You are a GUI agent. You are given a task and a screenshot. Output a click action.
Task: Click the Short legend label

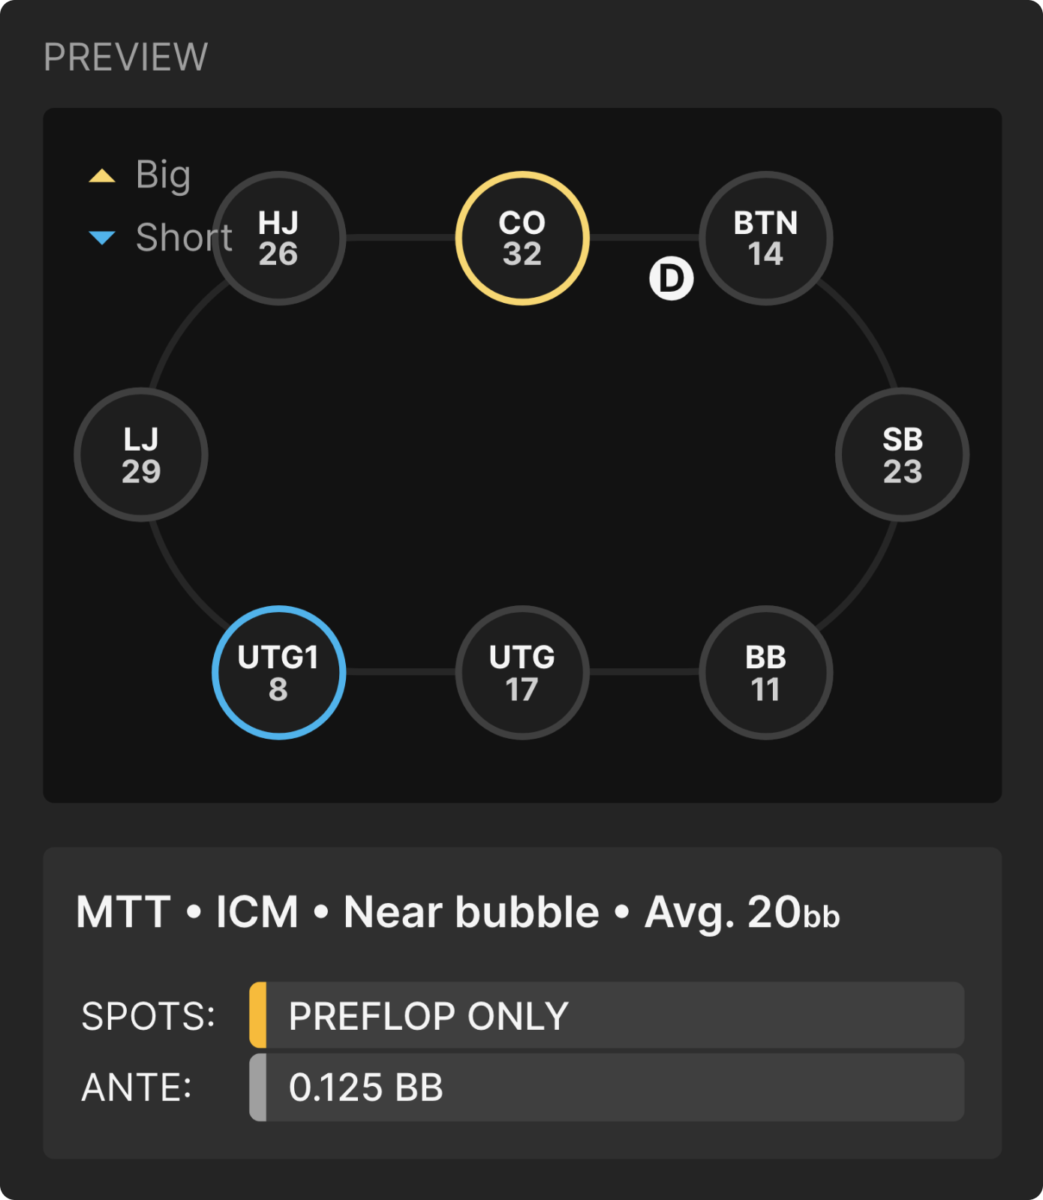click(x=184, y=238)
